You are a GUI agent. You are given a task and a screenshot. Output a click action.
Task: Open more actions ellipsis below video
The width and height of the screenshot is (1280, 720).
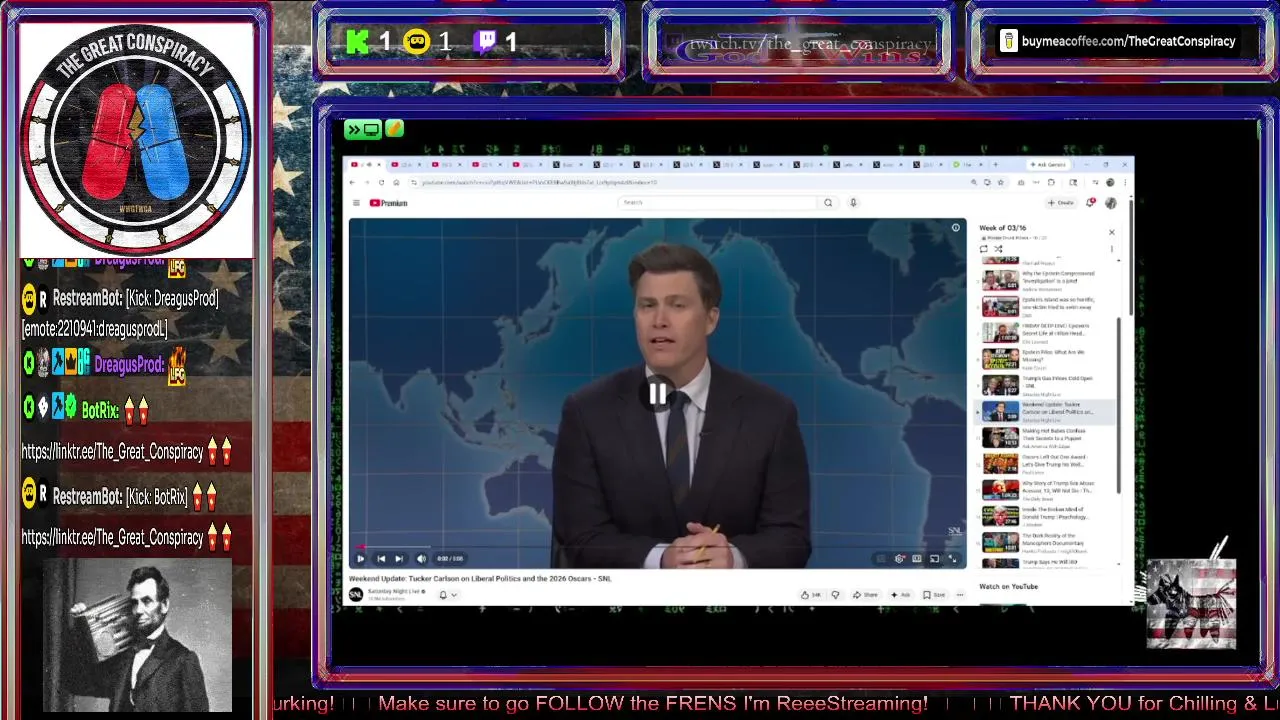[960, 595]
